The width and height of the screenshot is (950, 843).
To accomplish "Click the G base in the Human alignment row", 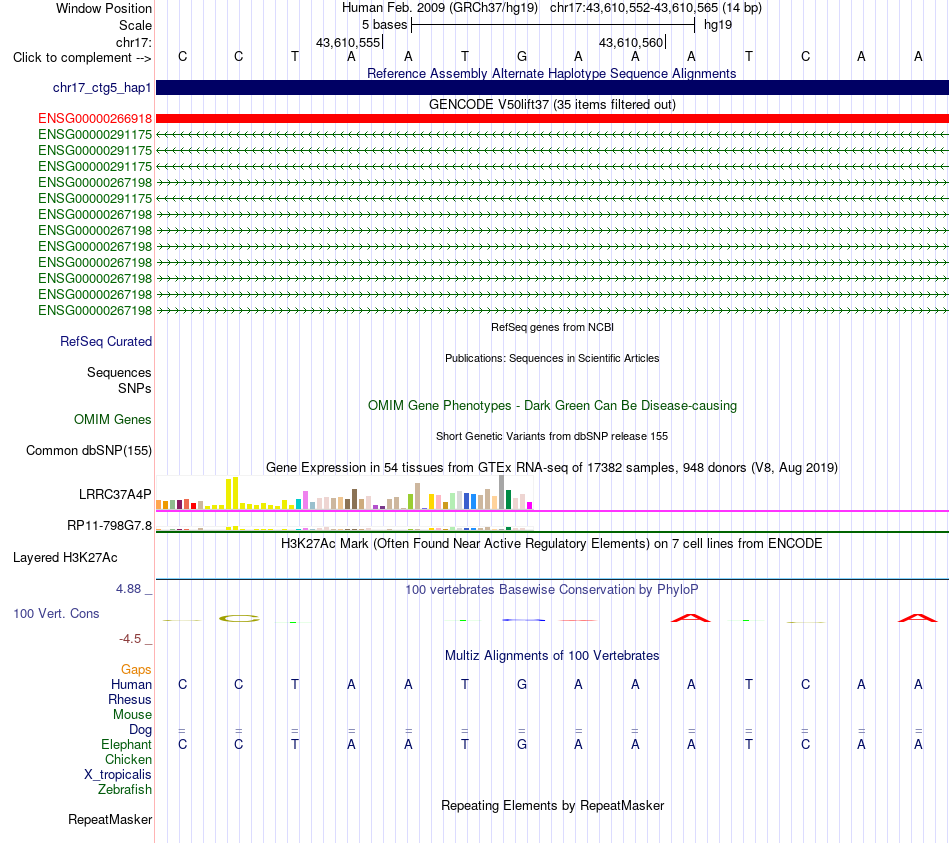I will [522, 684].
